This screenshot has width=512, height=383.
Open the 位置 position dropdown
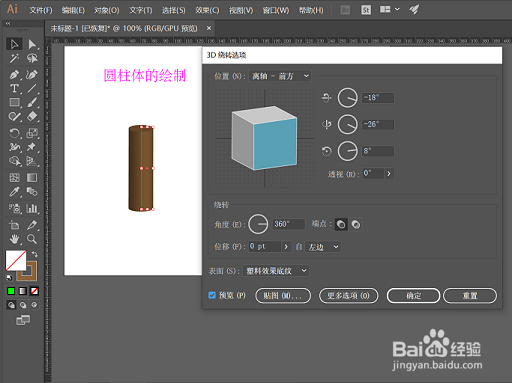coord(280,76)
